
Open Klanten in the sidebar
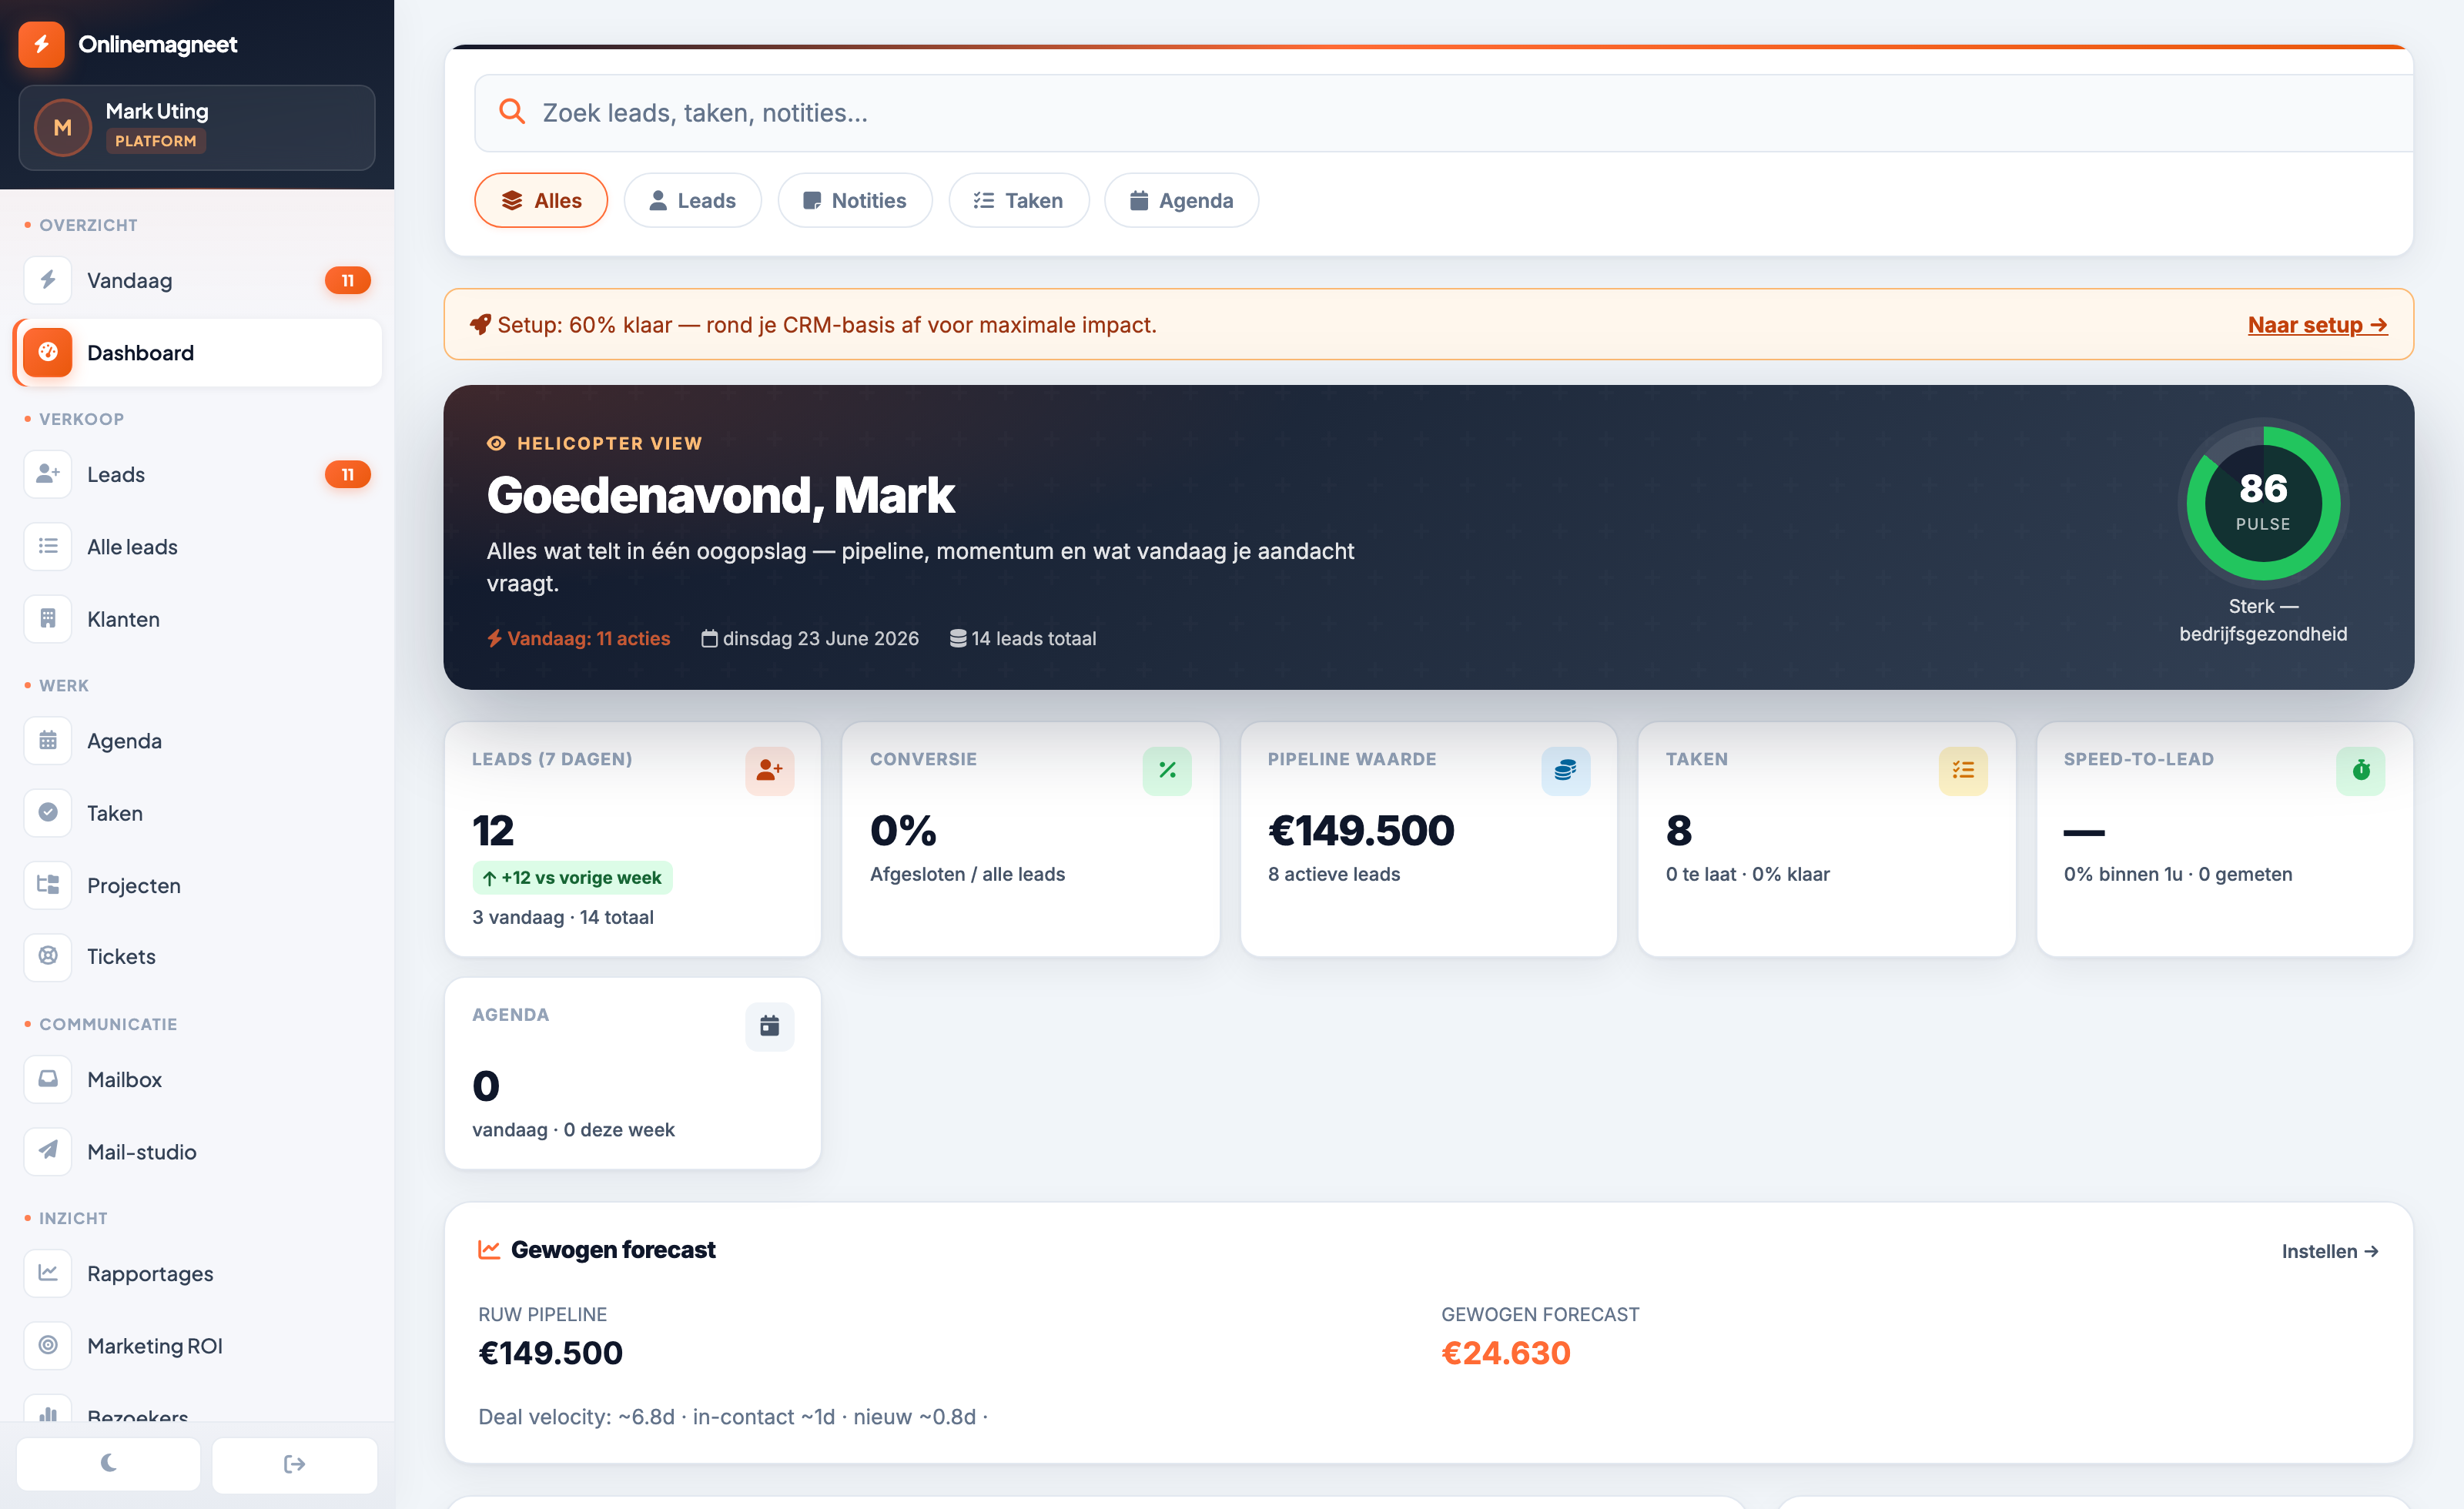point(197,618)
